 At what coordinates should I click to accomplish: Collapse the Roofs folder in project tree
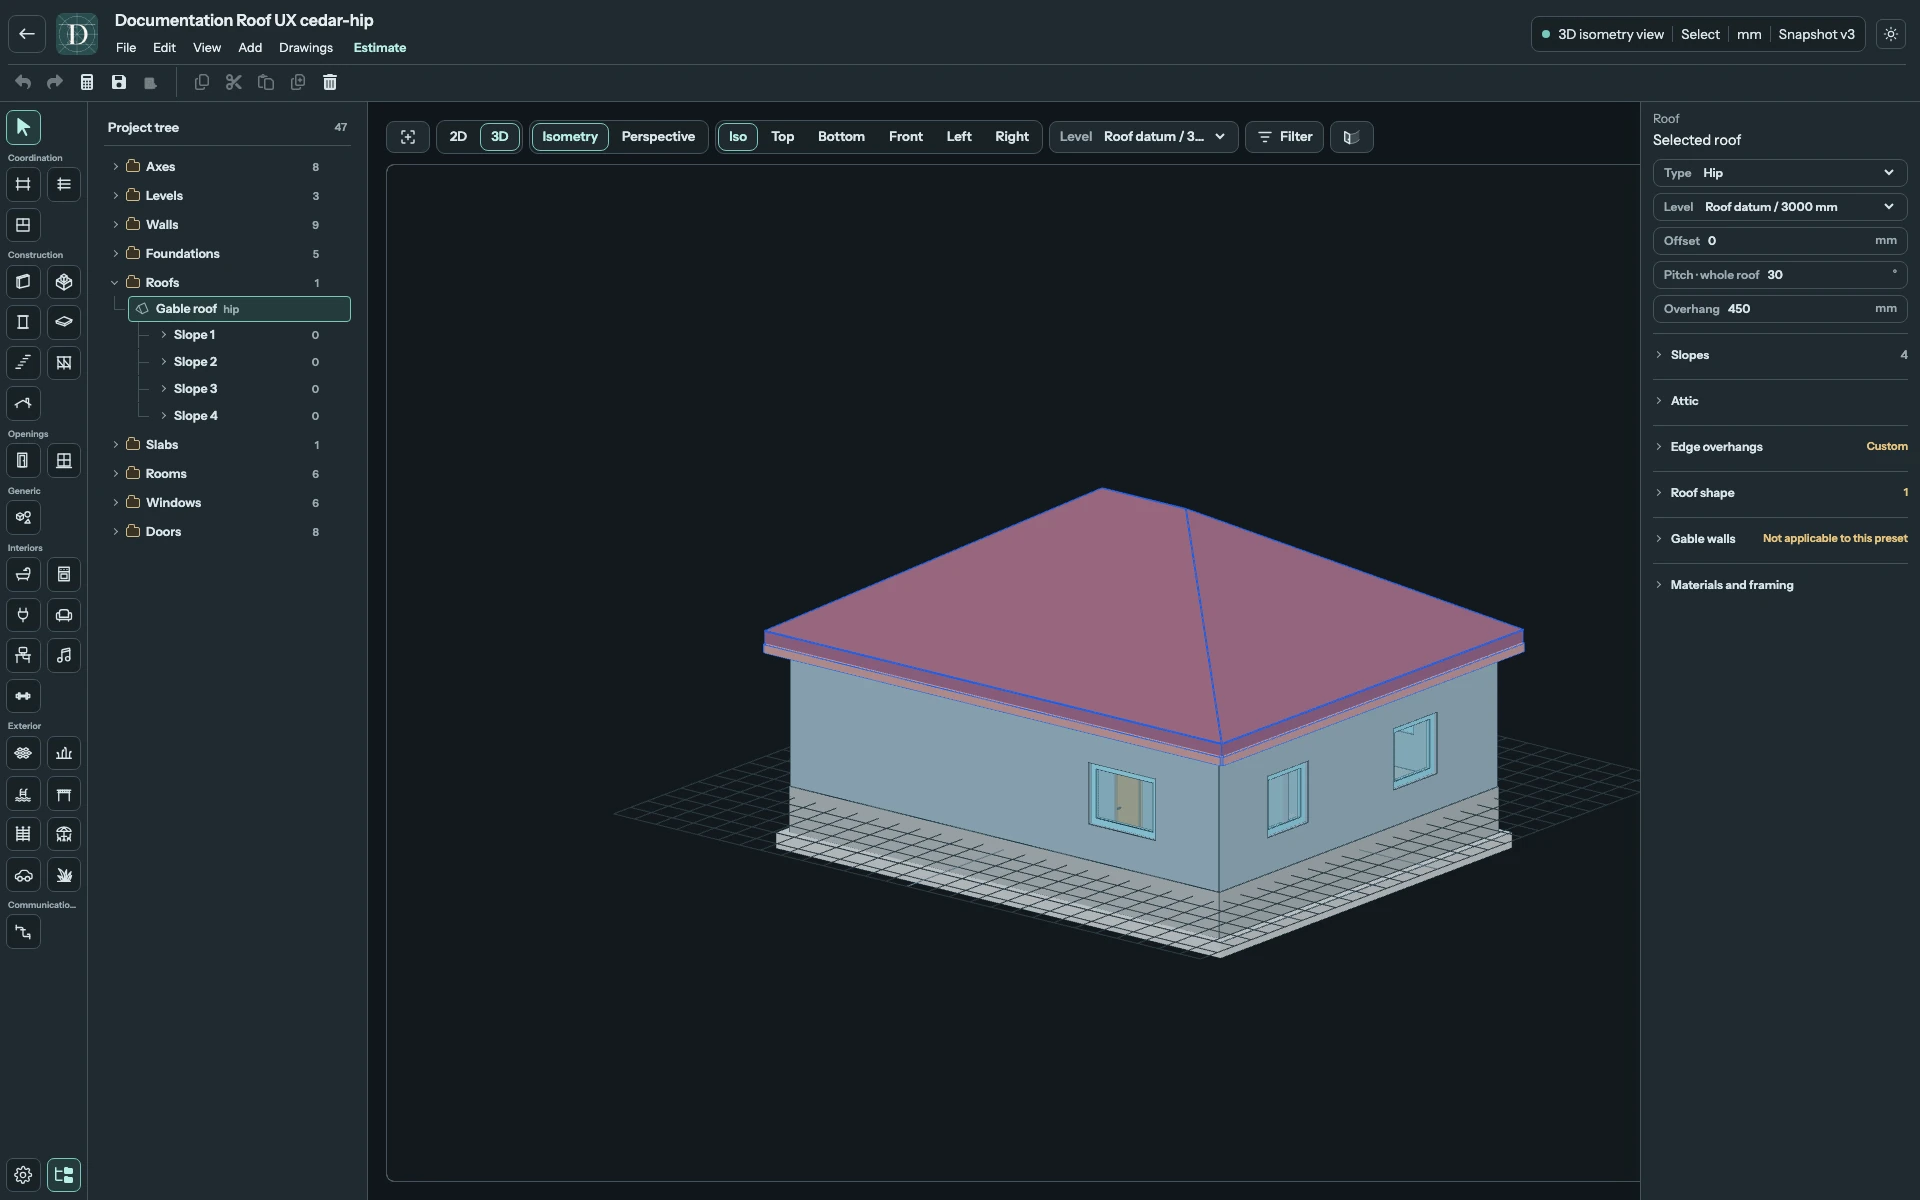coord(116,283)
